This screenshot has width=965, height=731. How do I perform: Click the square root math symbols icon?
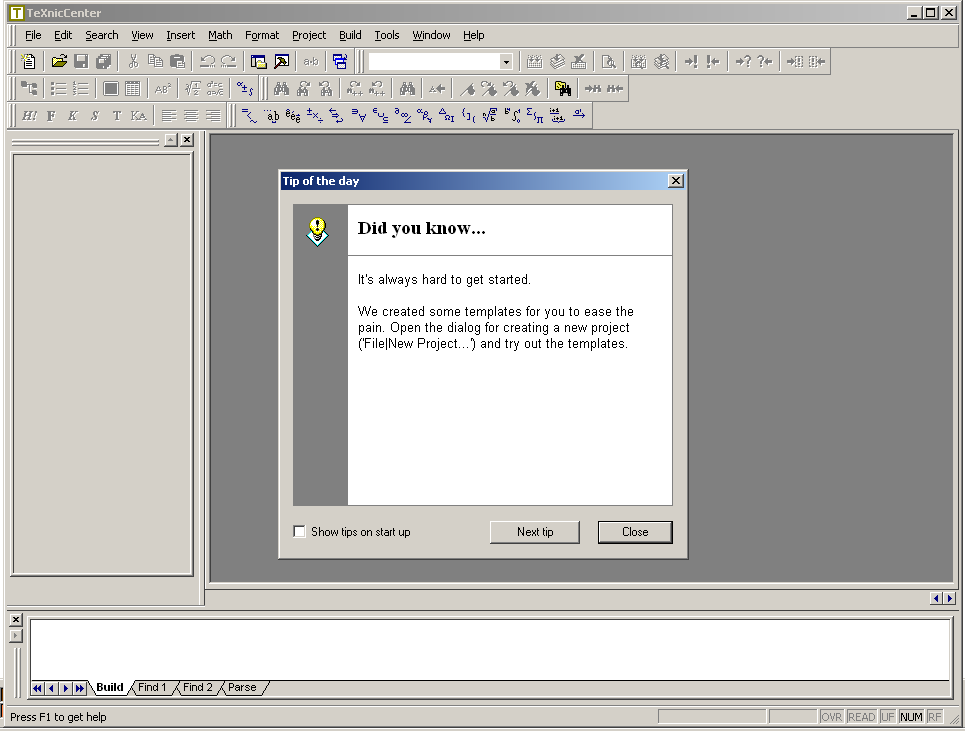(x=489, y=115)
